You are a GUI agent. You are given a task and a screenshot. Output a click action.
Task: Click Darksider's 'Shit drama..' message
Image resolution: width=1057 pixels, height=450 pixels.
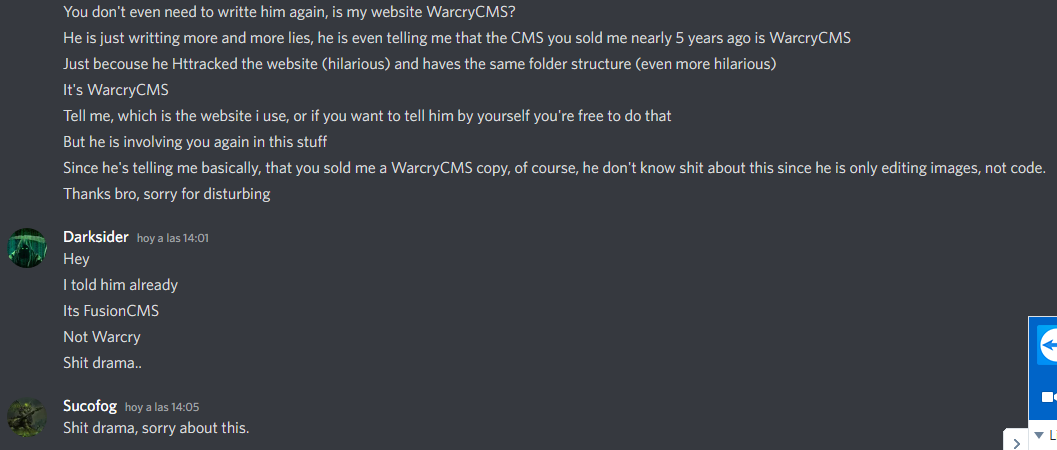pos(102,362)
